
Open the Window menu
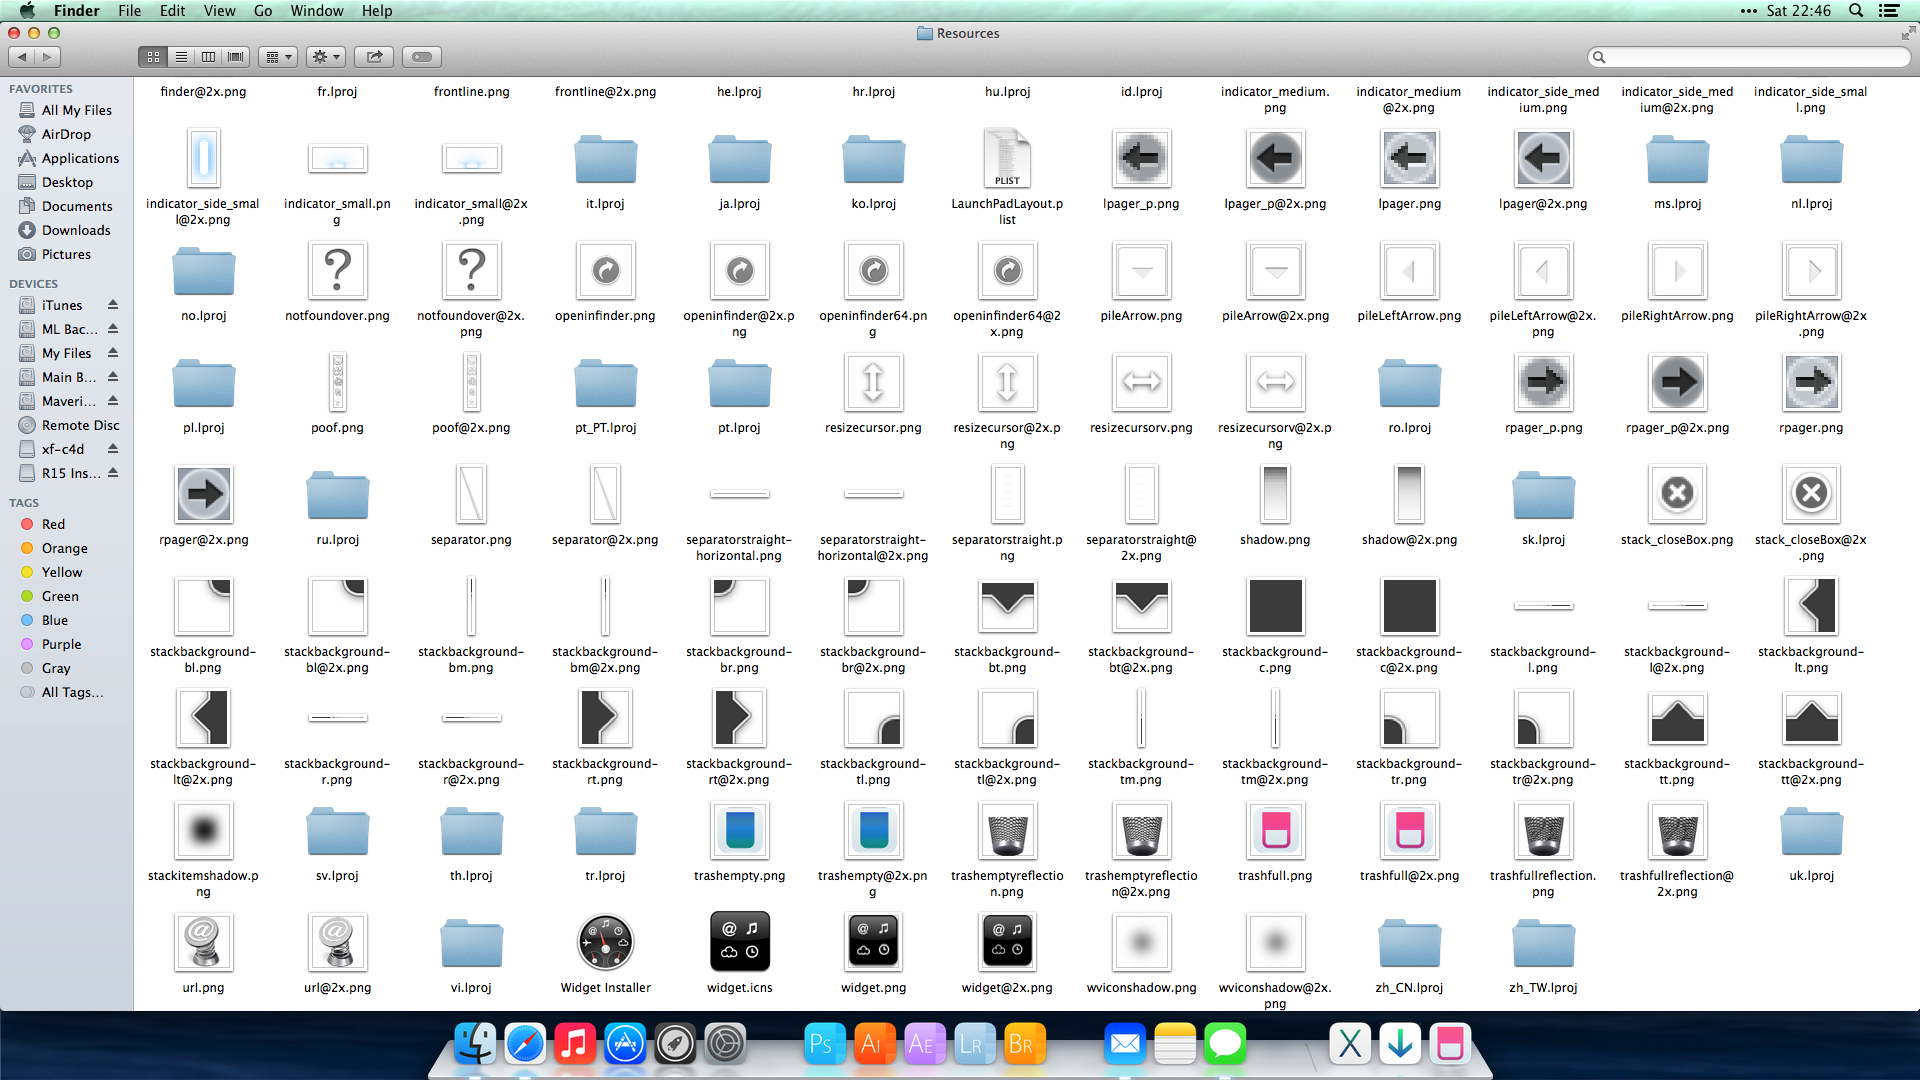coord(316,11)
